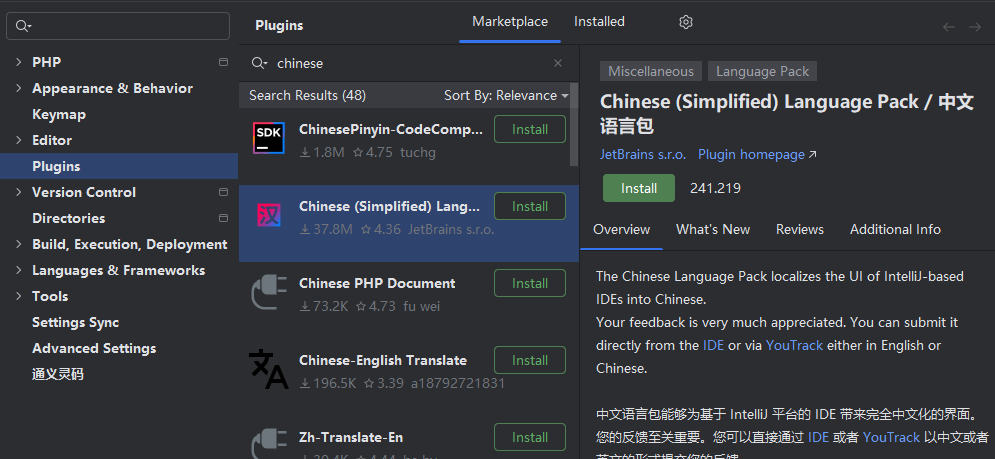Select Directories in settings tree
Image resolution: width=995 pixels, height=459 pixels.
tap(69, 218)
